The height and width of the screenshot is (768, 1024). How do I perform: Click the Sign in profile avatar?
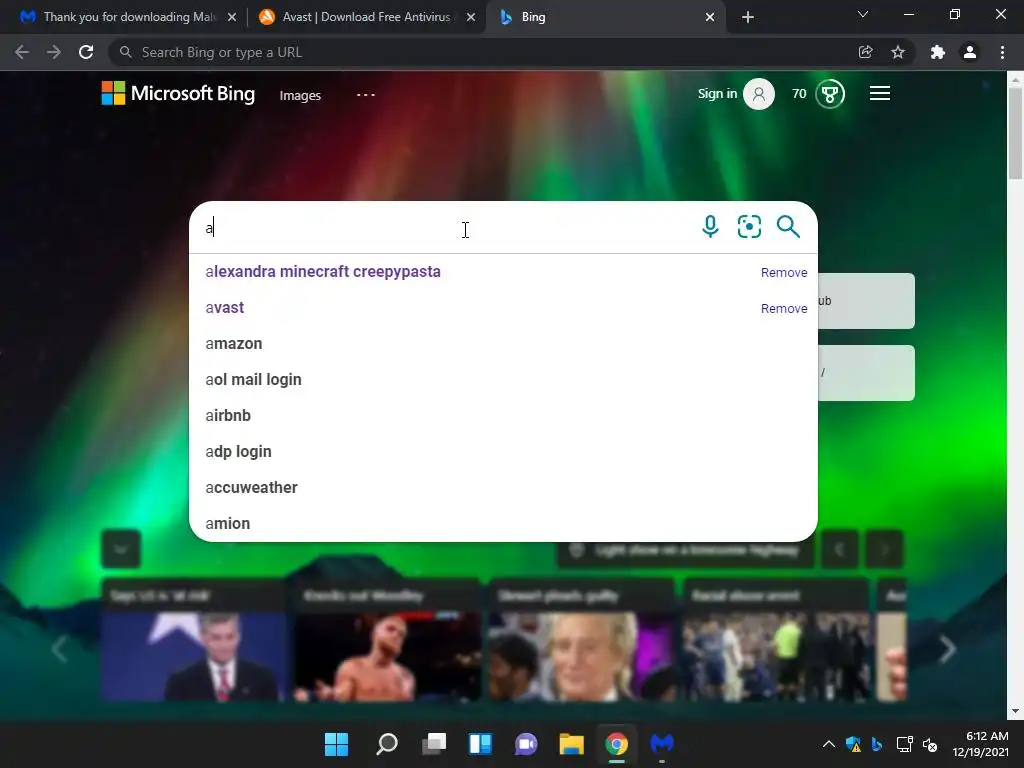tap(759, 94)
